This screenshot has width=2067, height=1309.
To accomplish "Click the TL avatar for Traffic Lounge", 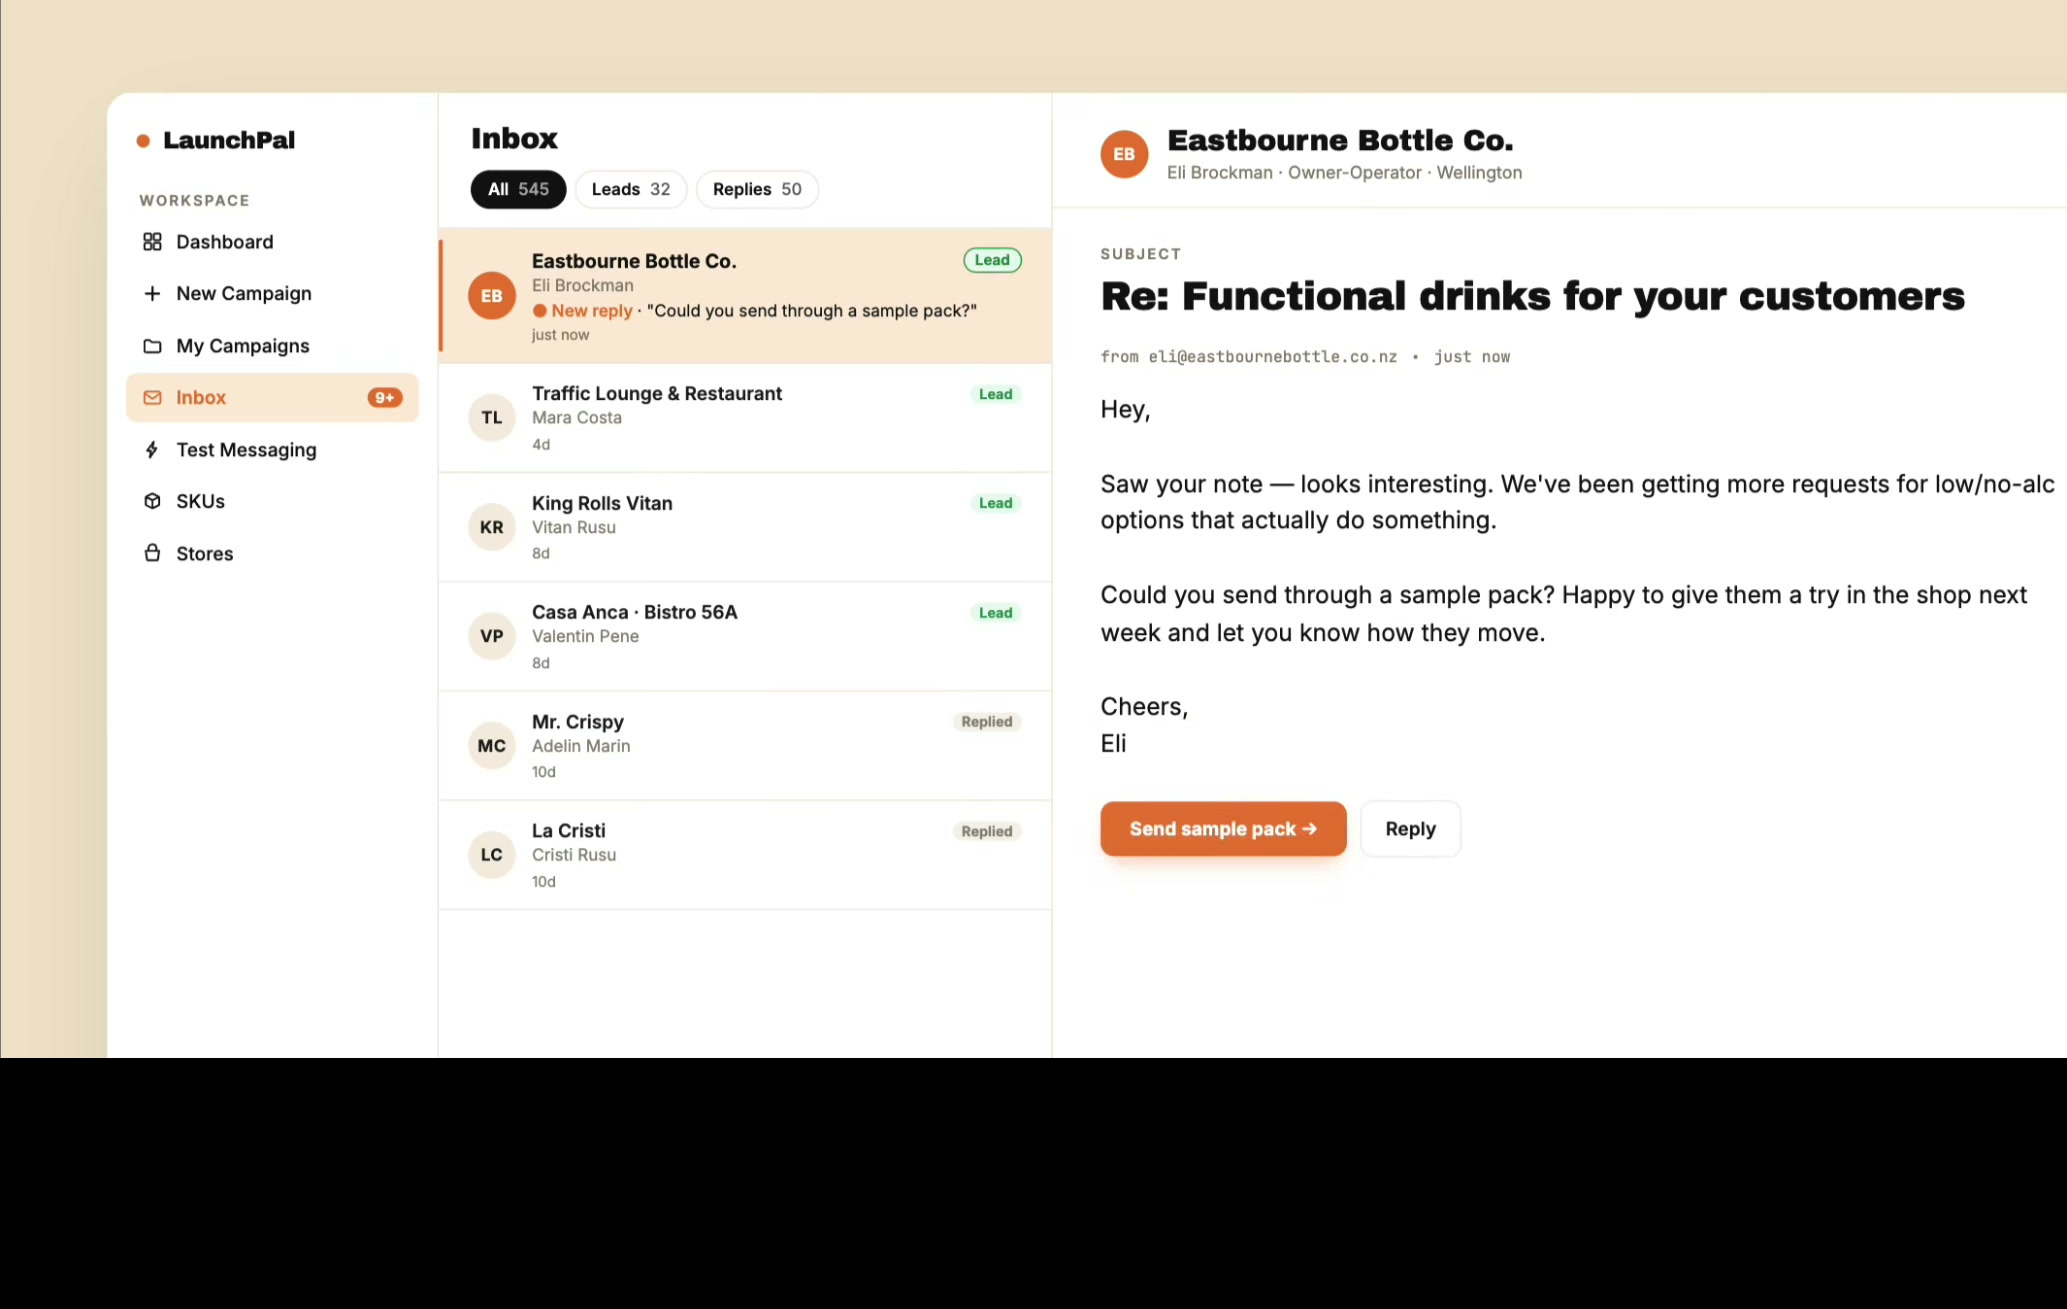I will (x=492, y=418).
